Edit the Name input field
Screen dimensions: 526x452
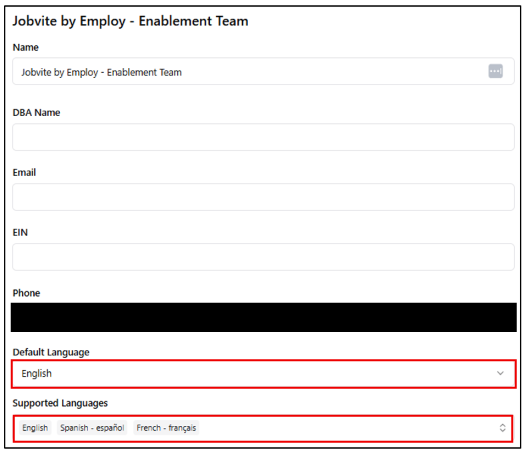point(263,71)
